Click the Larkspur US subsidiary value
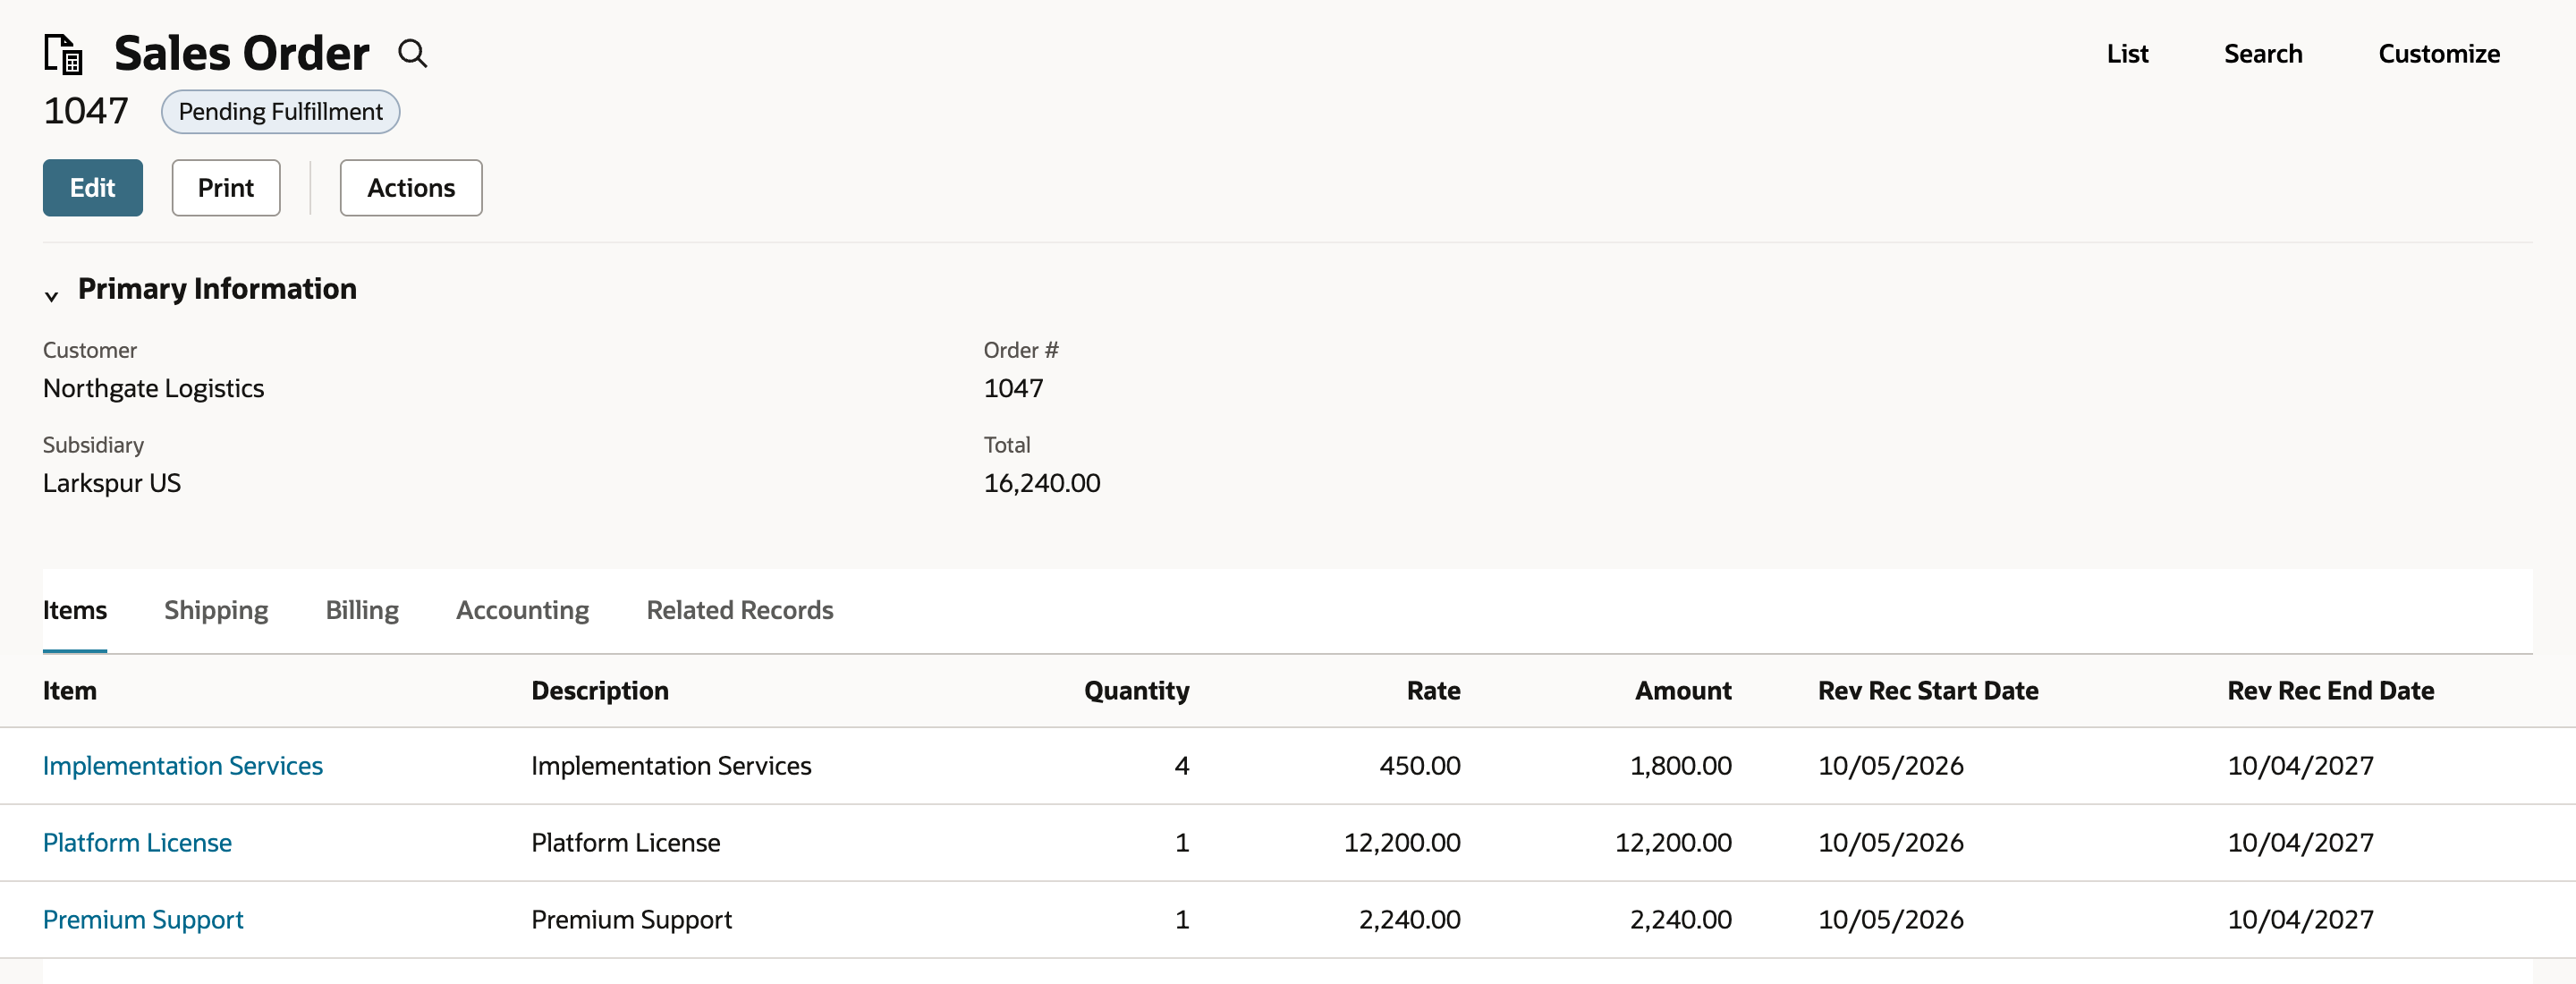Viewport: 2576px width, 984px height. pyautogui.click(x=112, y=483)
